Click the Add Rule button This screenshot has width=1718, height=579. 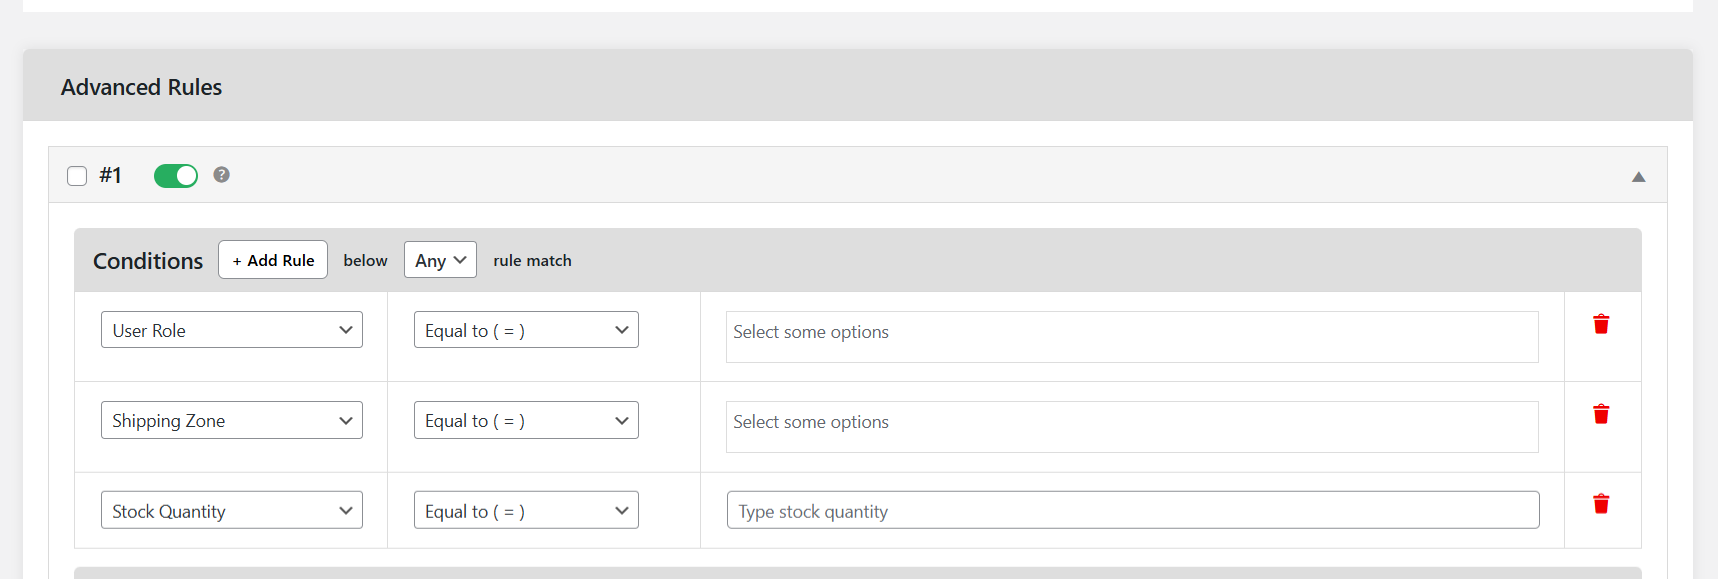click(x=273, y=260)
